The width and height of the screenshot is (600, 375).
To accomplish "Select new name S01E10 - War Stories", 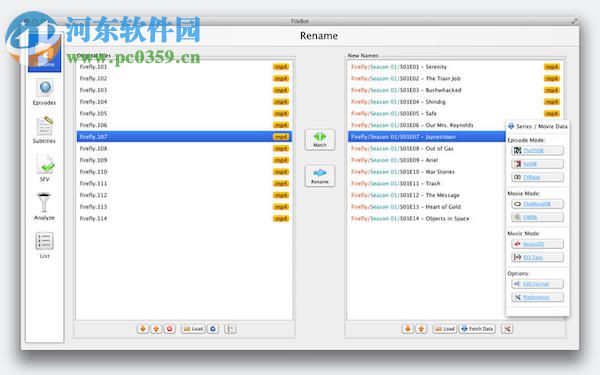I will point(427,172).
